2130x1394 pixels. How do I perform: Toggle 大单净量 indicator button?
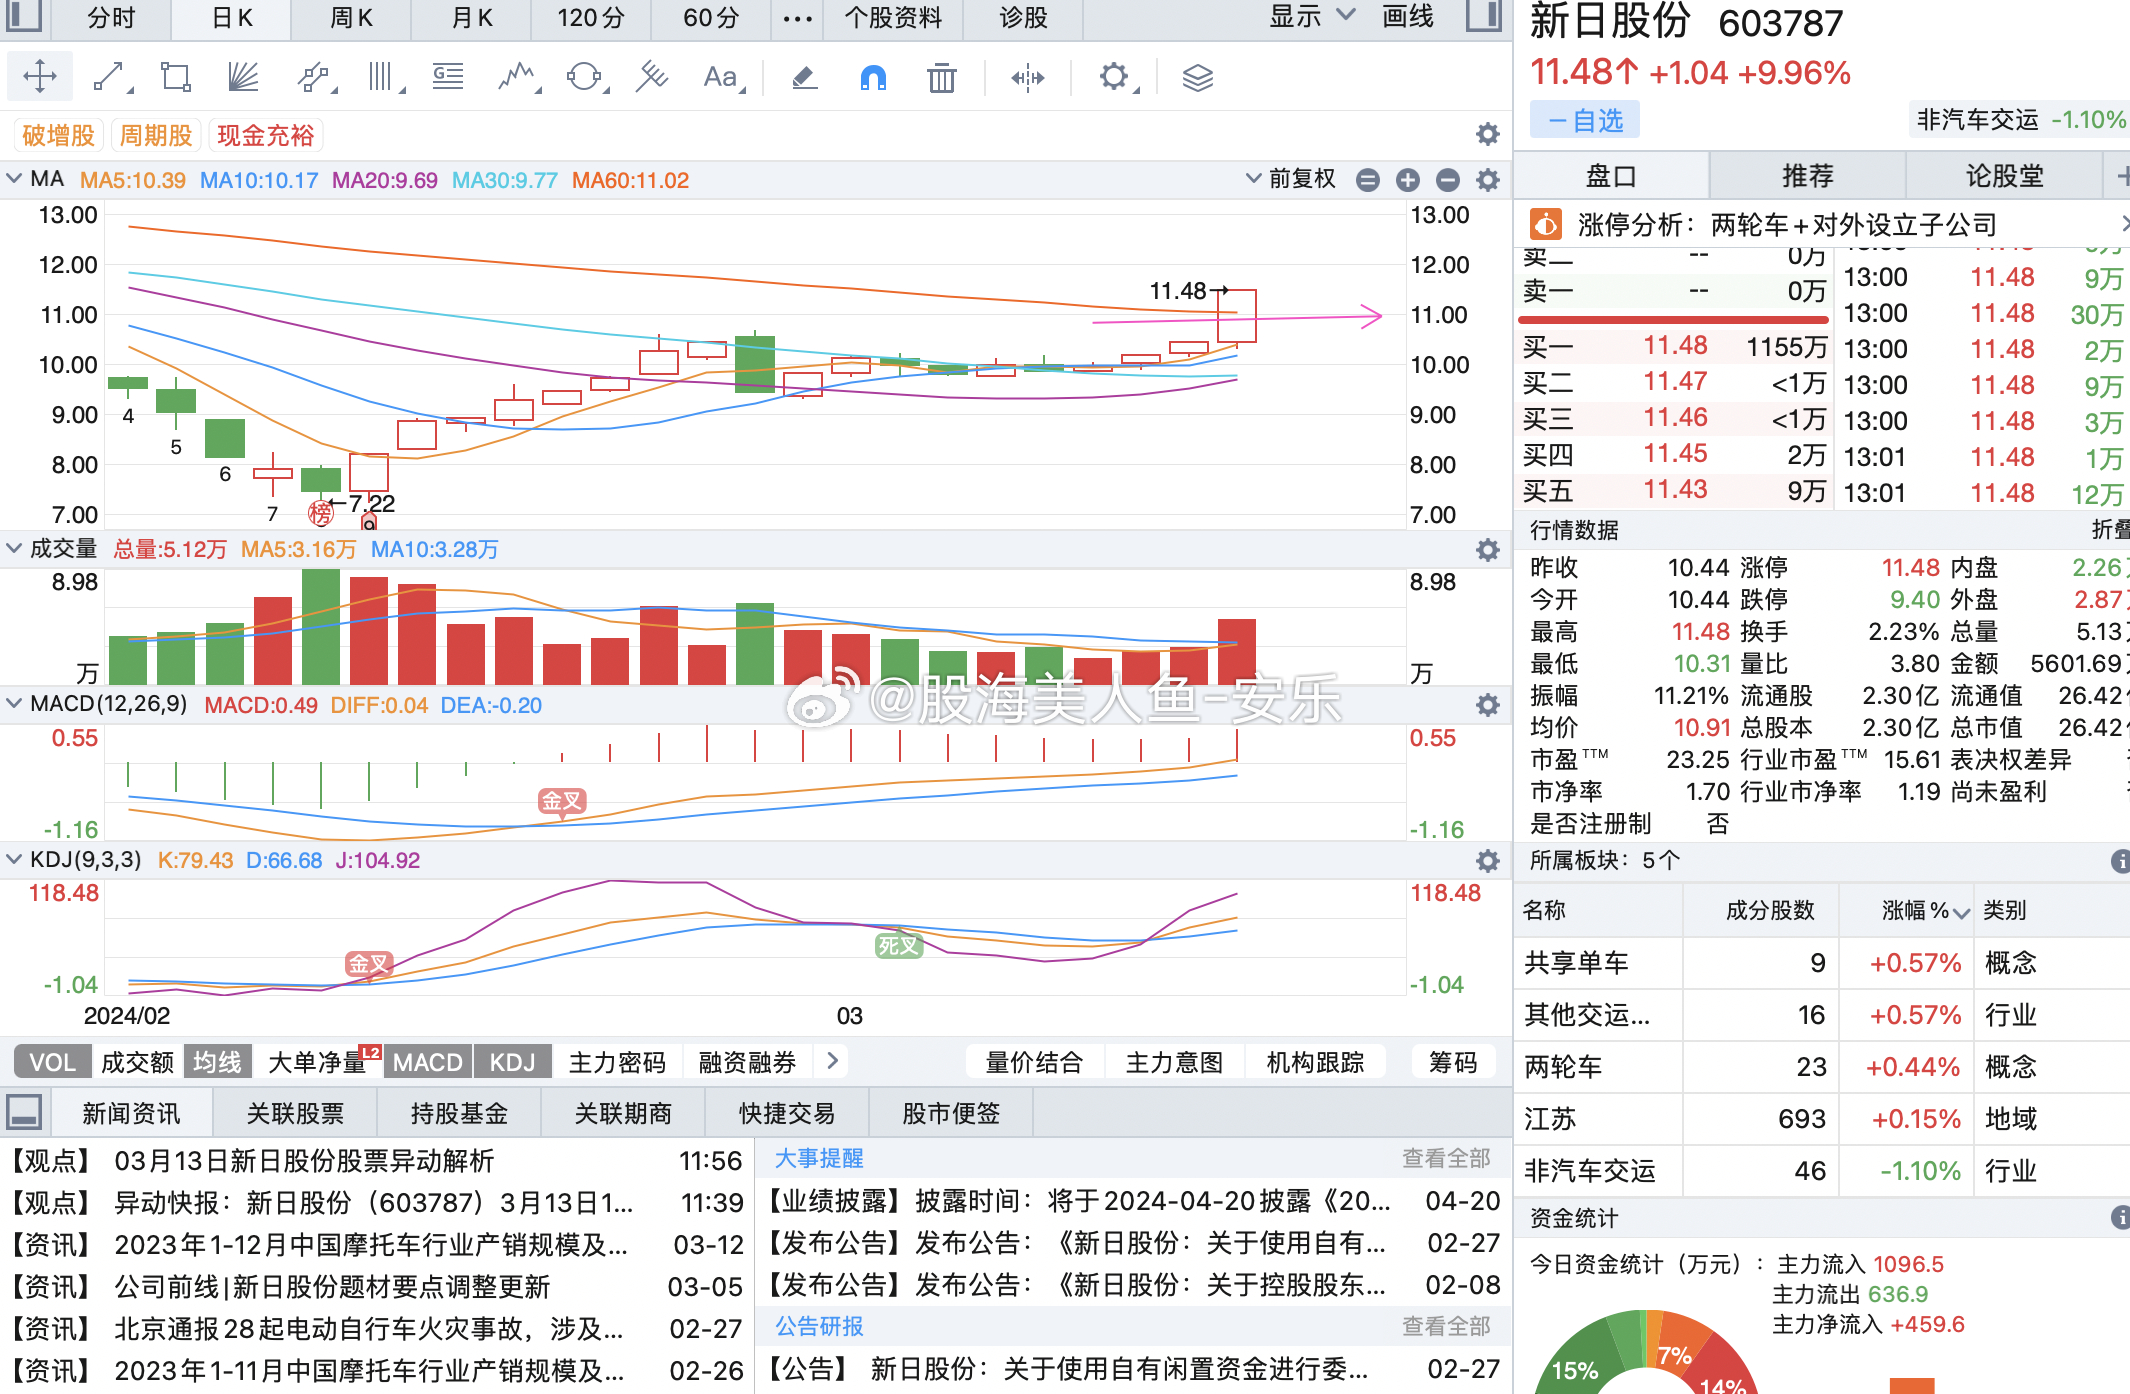[319, 1062]
